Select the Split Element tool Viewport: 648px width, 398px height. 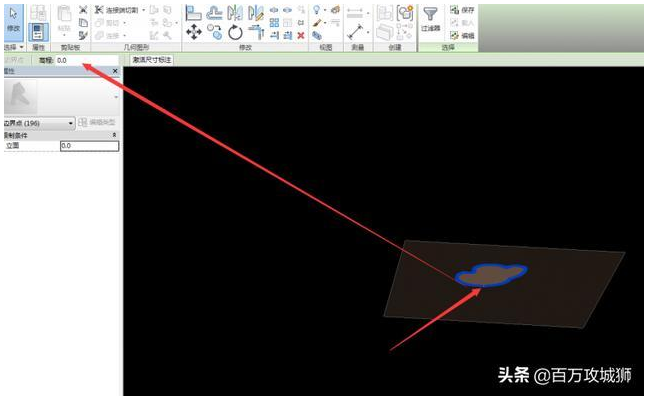click(274, 10)
